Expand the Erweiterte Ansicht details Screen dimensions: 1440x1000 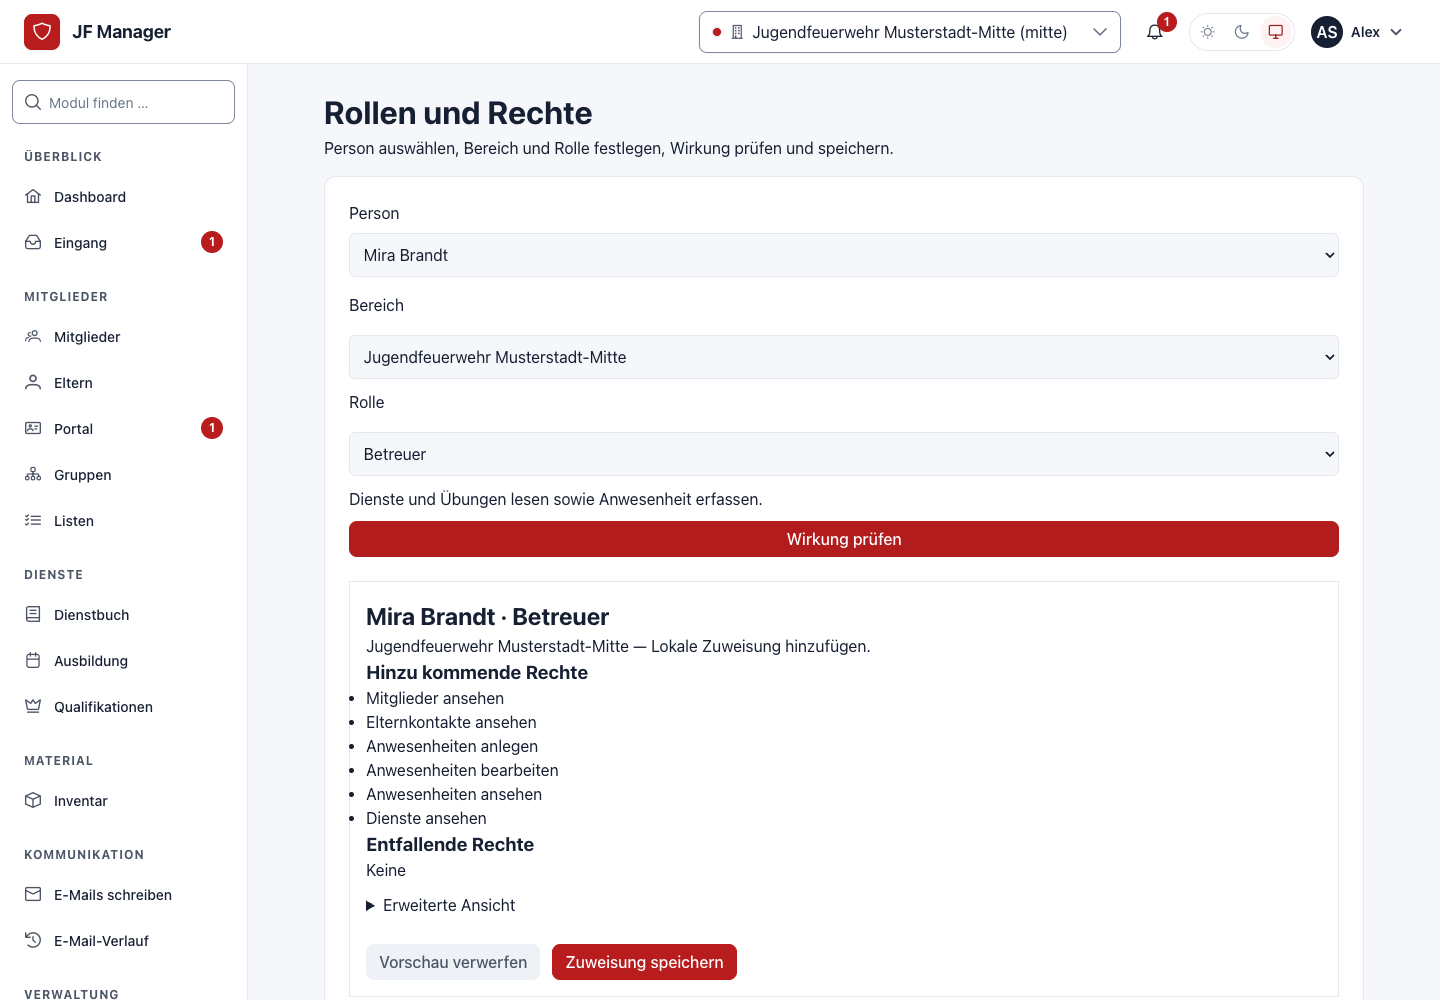[x=441, y=905]
